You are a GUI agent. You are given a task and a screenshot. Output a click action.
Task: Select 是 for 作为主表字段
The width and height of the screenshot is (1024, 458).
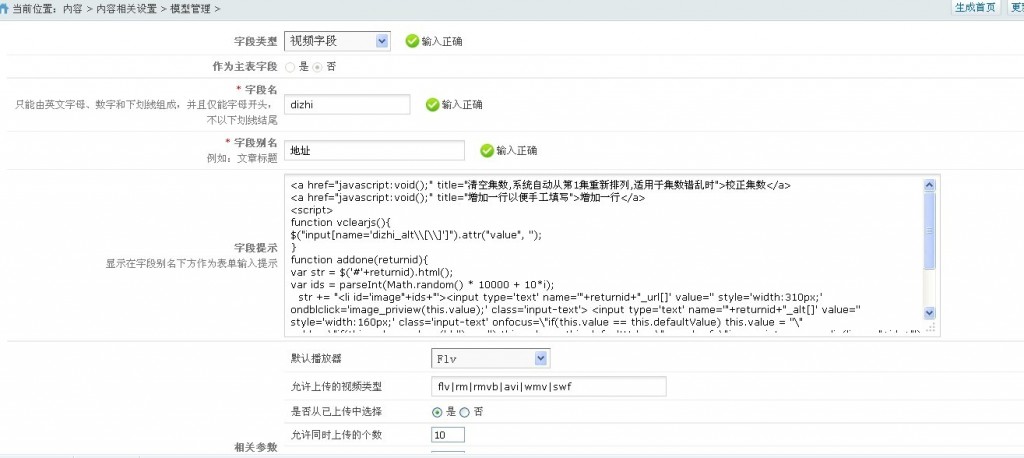(x=290, y=67)
